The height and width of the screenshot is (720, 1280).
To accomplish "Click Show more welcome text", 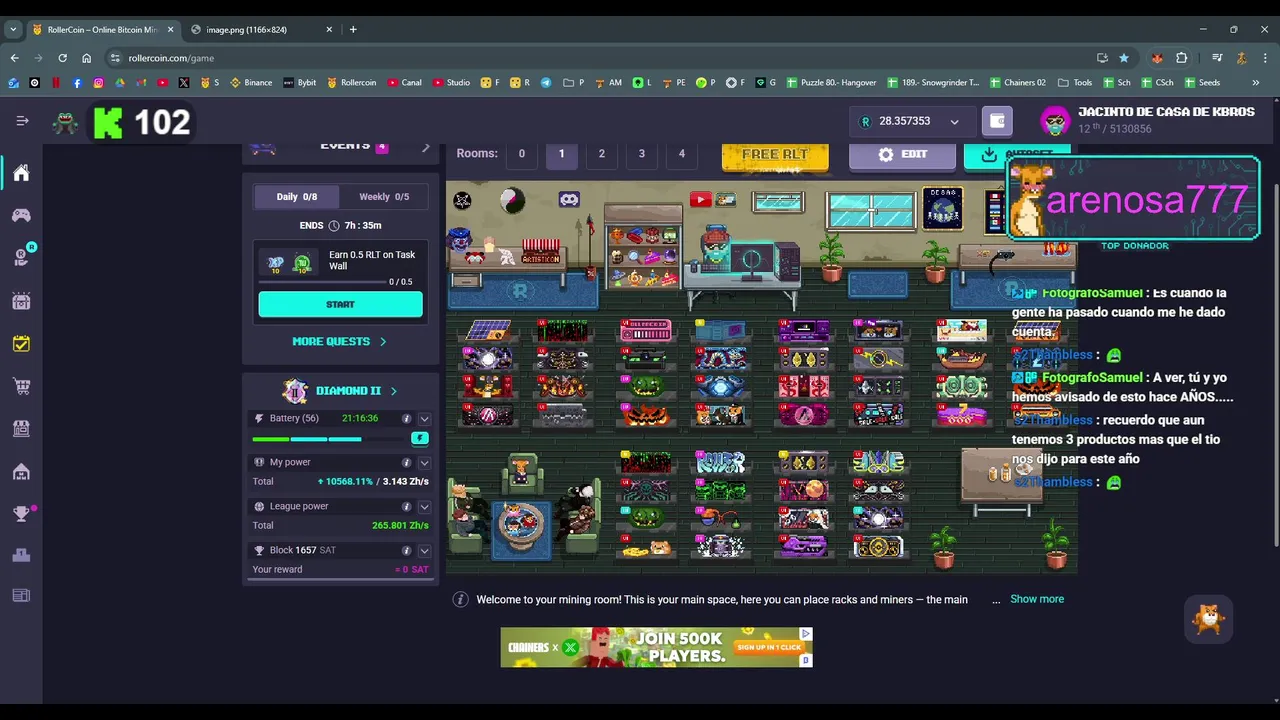I will pos(1037,599).
